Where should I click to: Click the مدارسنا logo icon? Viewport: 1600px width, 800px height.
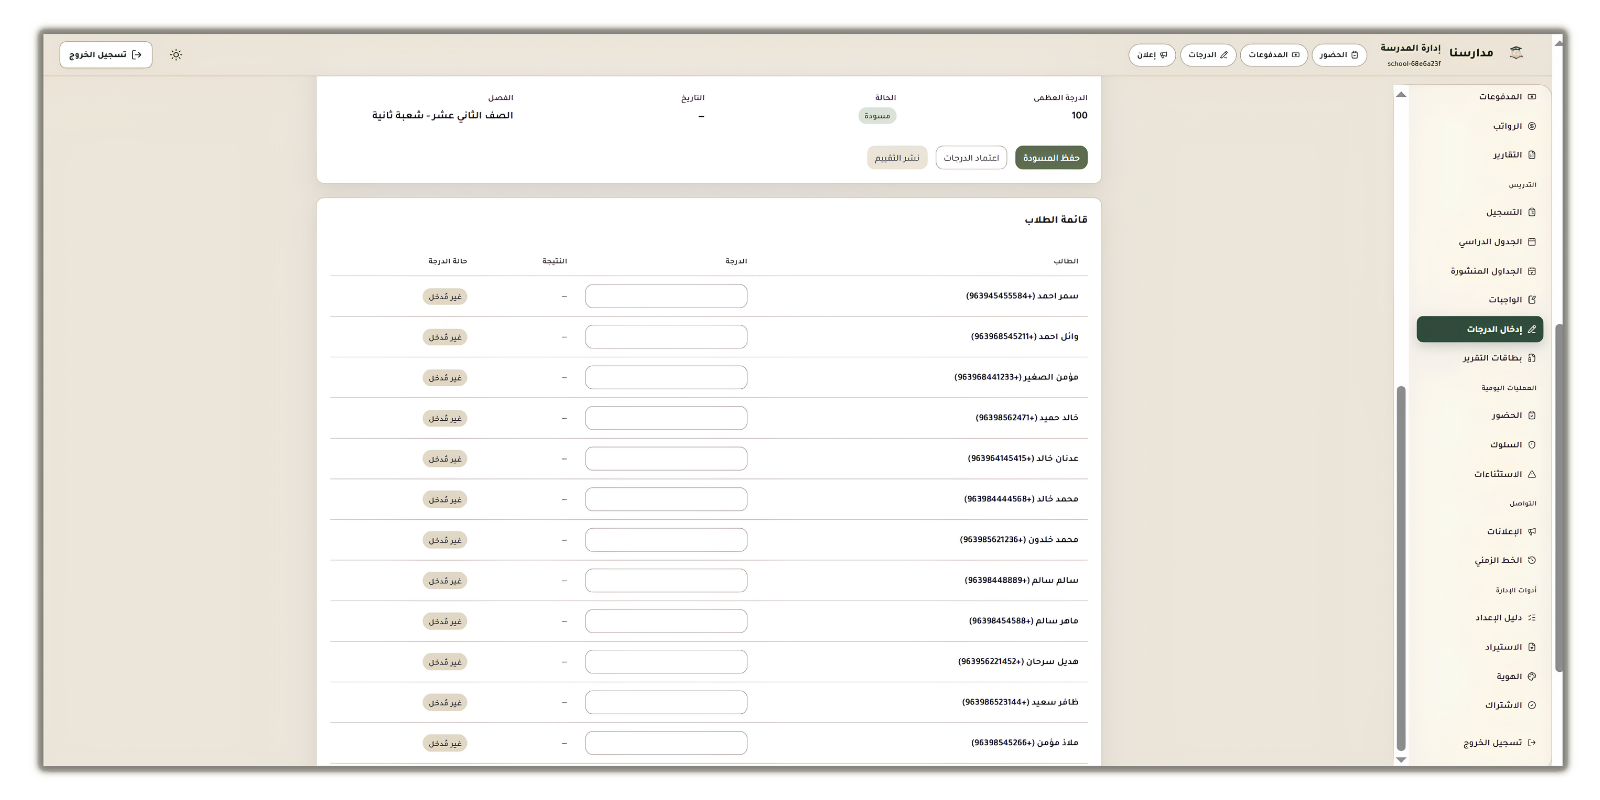(1516, 53)
